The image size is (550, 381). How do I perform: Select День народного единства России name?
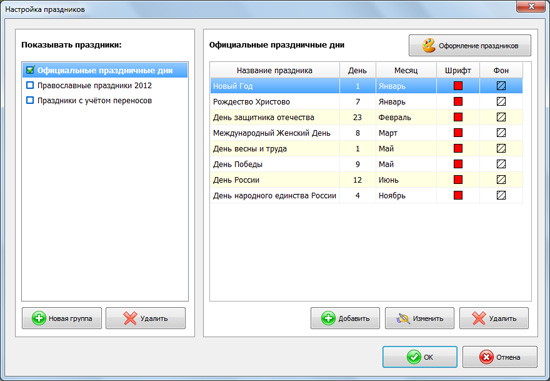click(275, 195)
